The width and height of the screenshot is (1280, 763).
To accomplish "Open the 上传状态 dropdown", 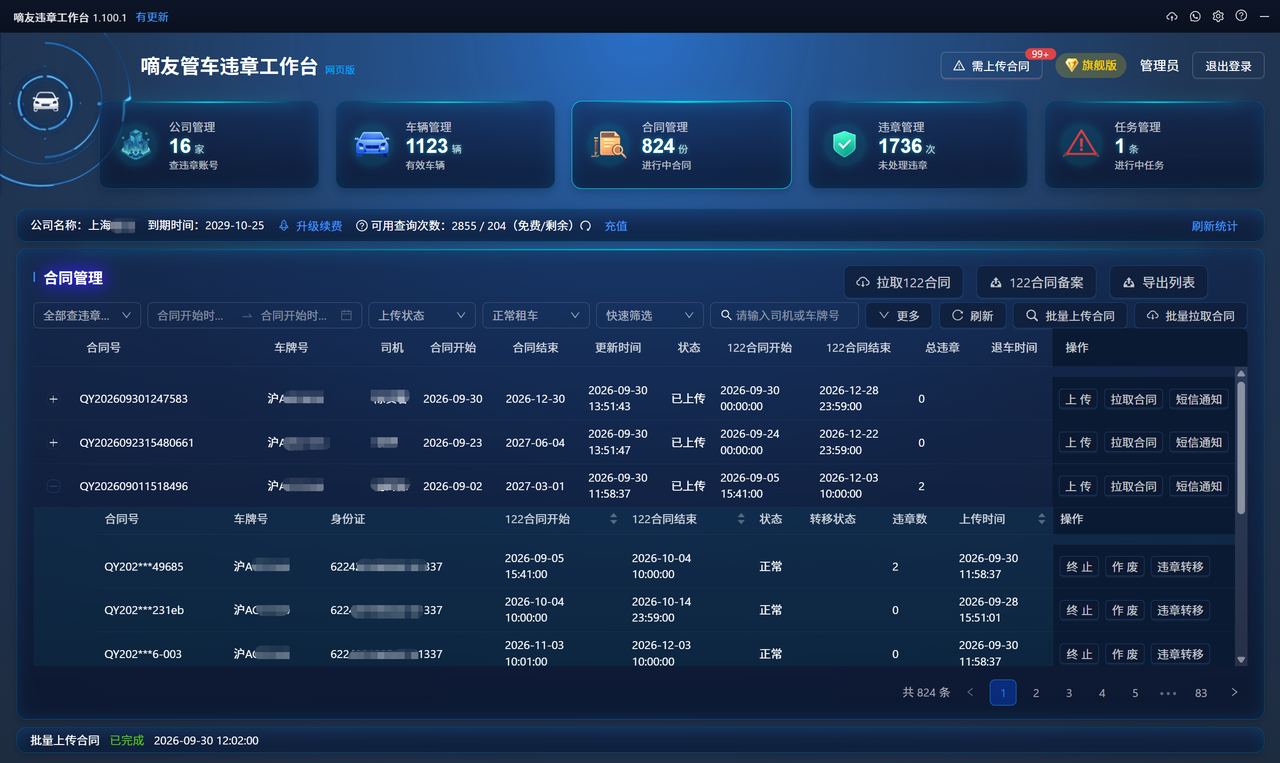I will tap(421, 315).
